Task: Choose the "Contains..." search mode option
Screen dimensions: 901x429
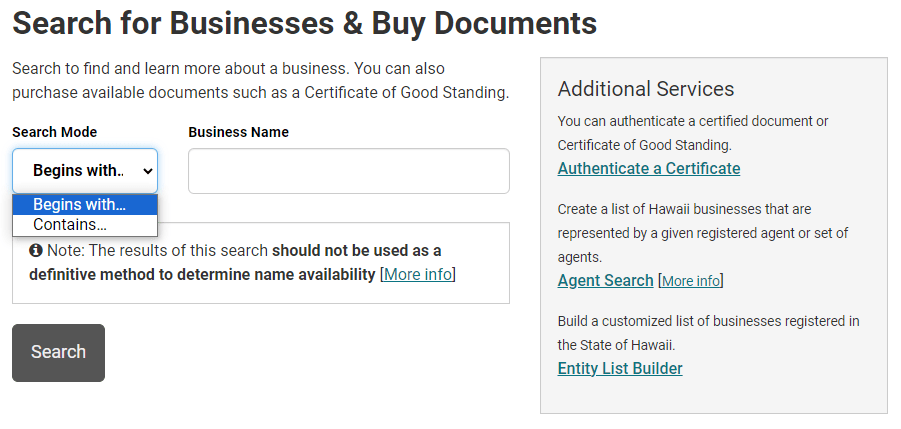Action: point(70,225)
